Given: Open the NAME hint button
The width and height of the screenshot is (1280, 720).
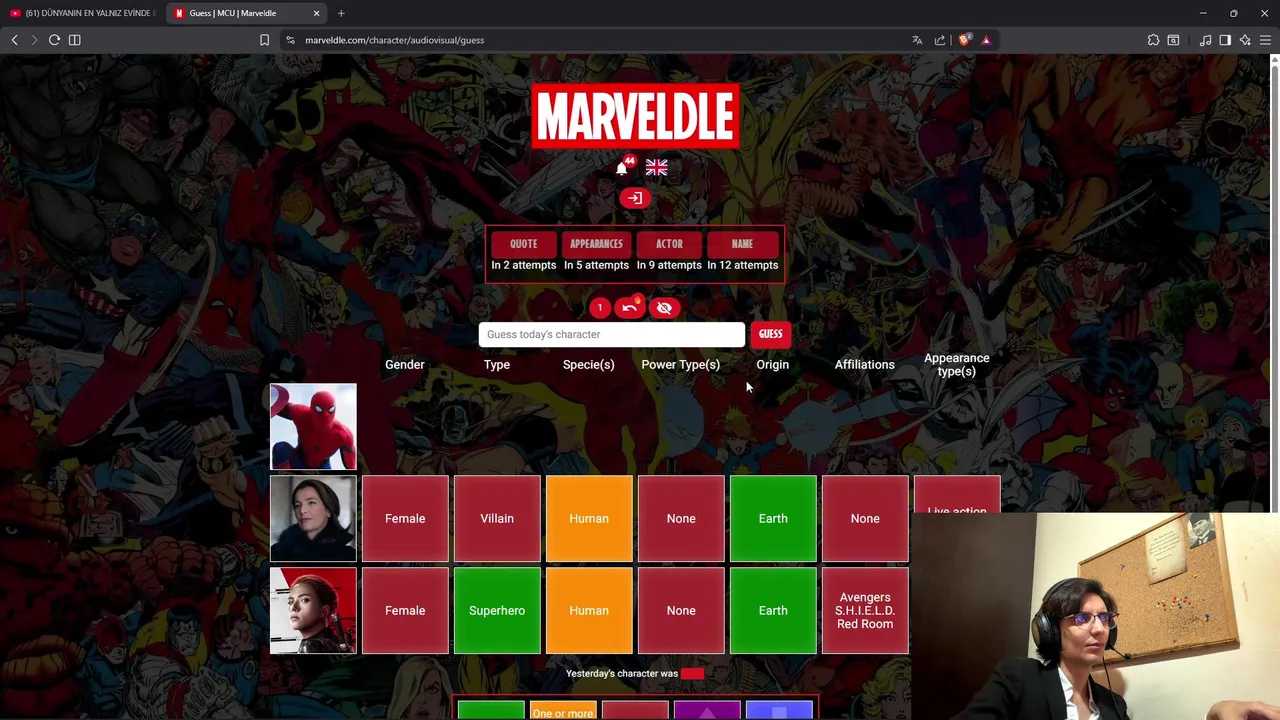Looking at the screenshot, I should click(x=742, y=244).
